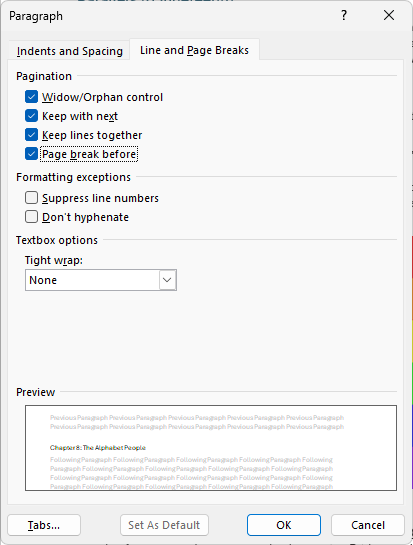Screen dimensions: 413x545
Task: Check the Don't hyphenate box
Action: pos(31,217)
